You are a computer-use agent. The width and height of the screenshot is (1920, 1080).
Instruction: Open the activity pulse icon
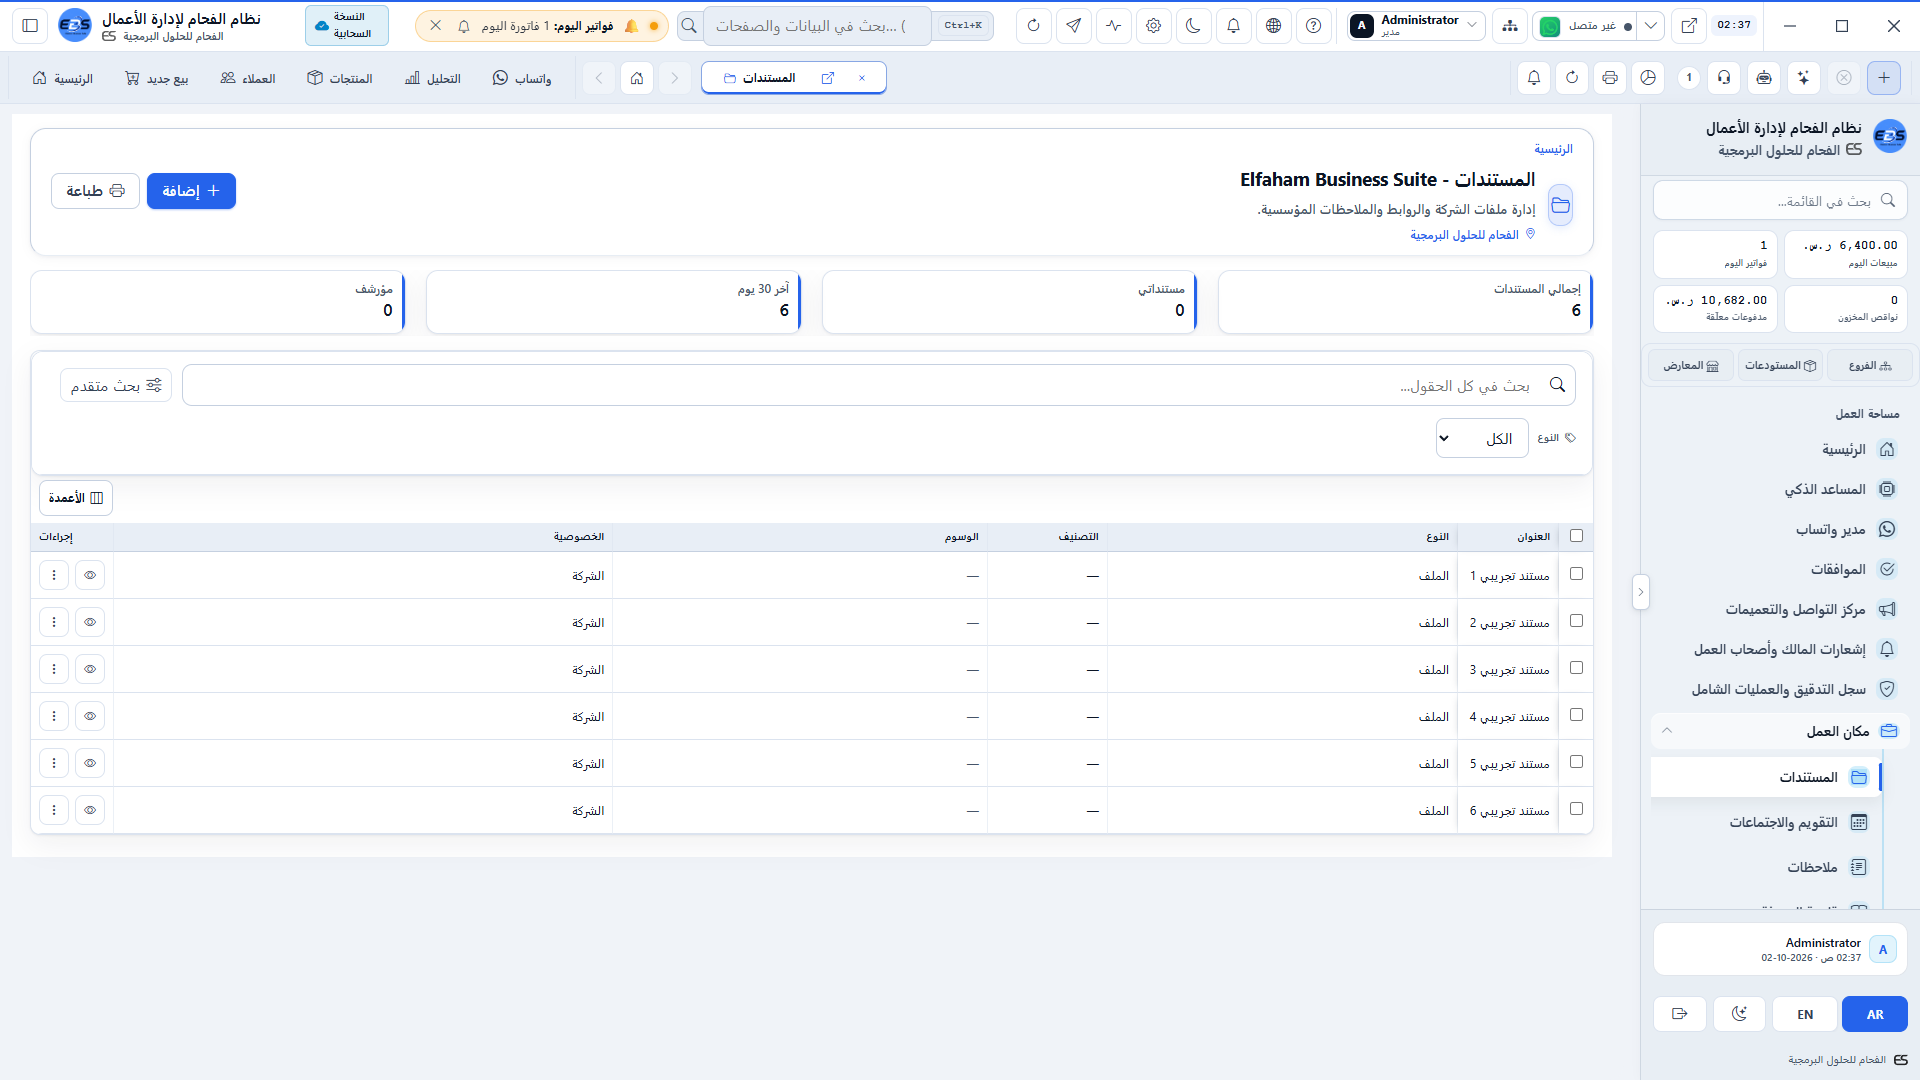[x=1113, y=26]
